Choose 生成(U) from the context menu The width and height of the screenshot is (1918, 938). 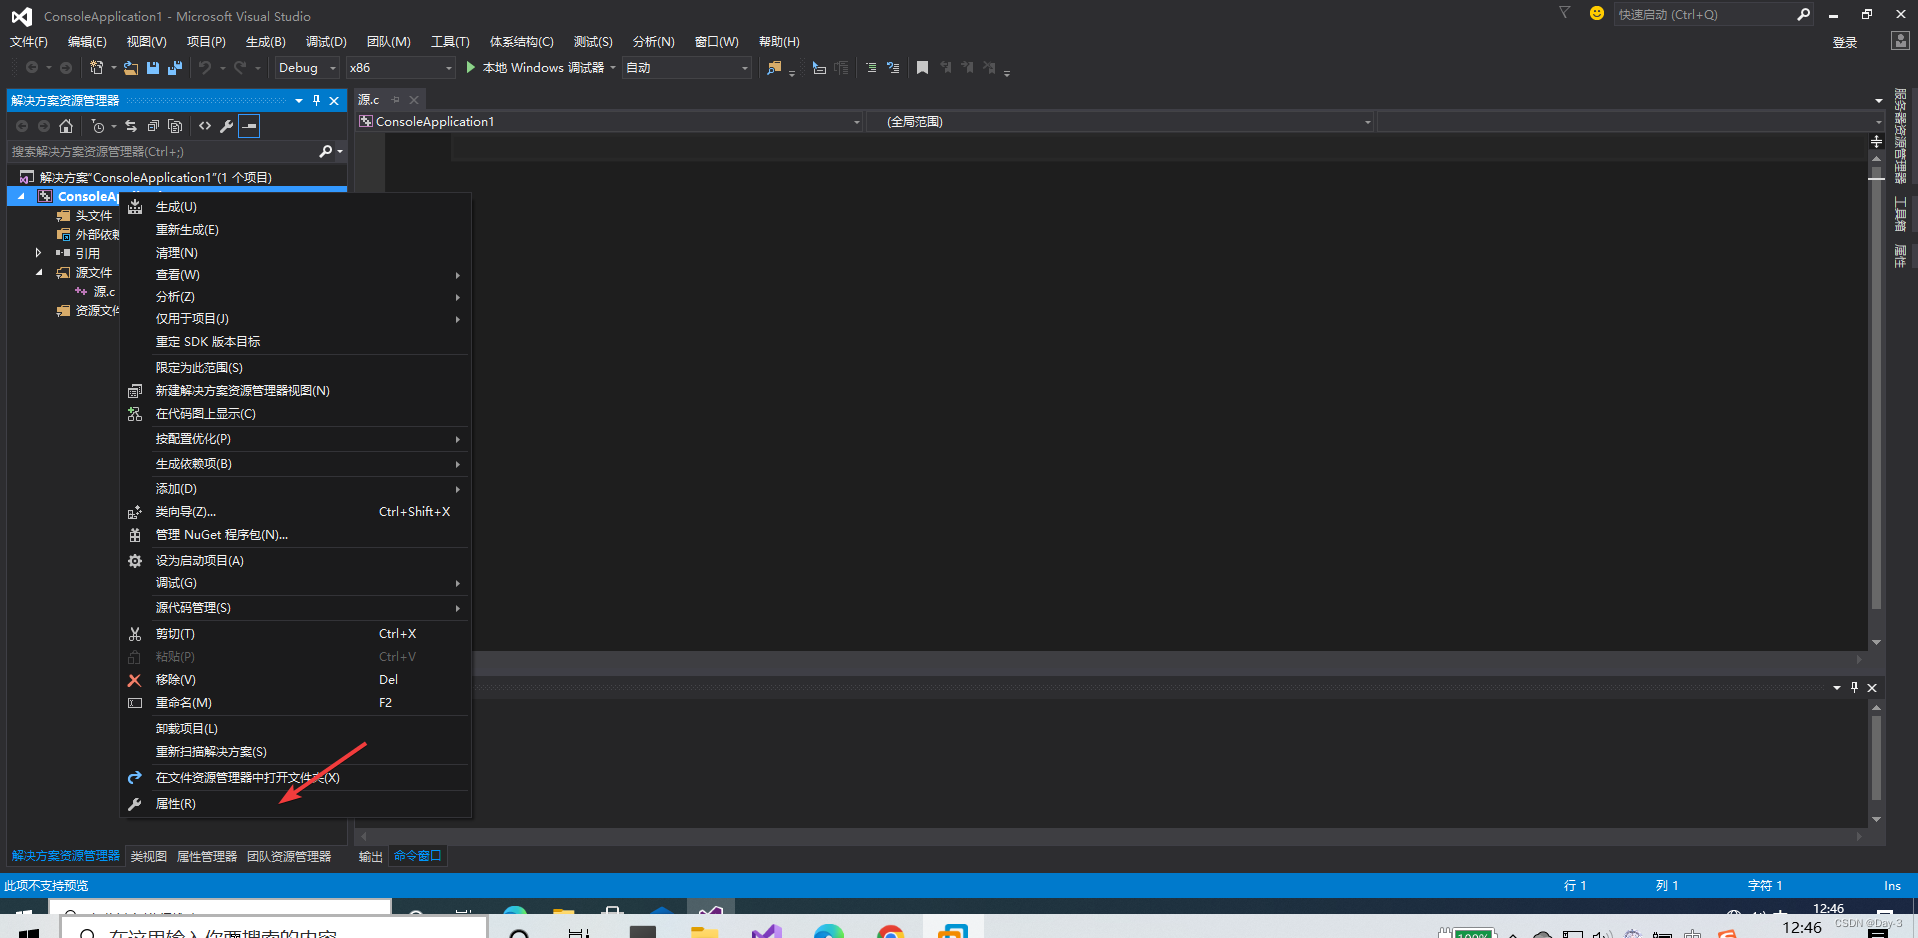[x=295, y=207]
